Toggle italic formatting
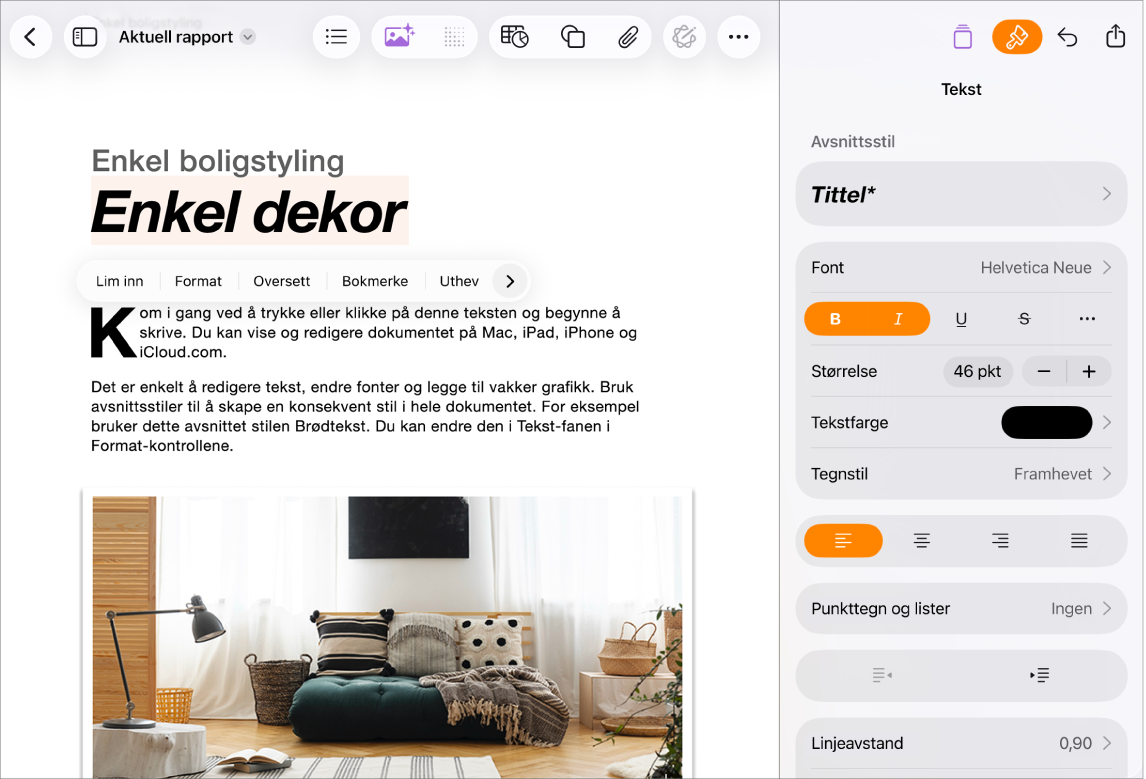Screen dimensions: 1146x779 [898, 319]
